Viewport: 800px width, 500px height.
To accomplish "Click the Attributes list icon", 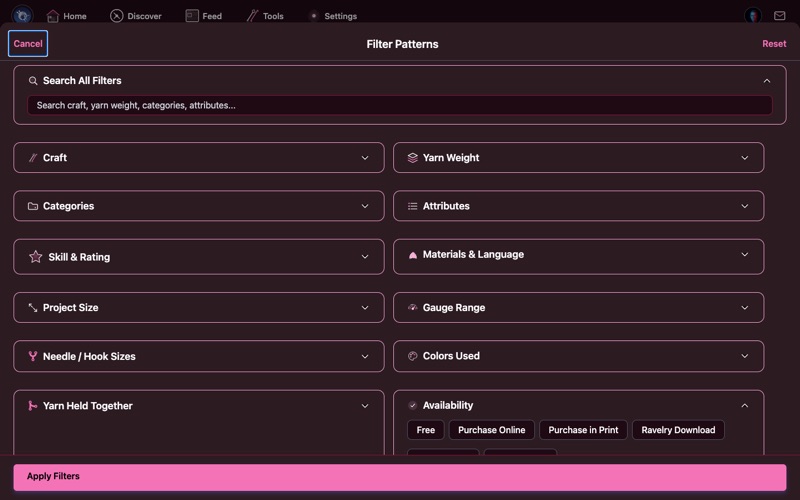I will [x=413, y=206].
